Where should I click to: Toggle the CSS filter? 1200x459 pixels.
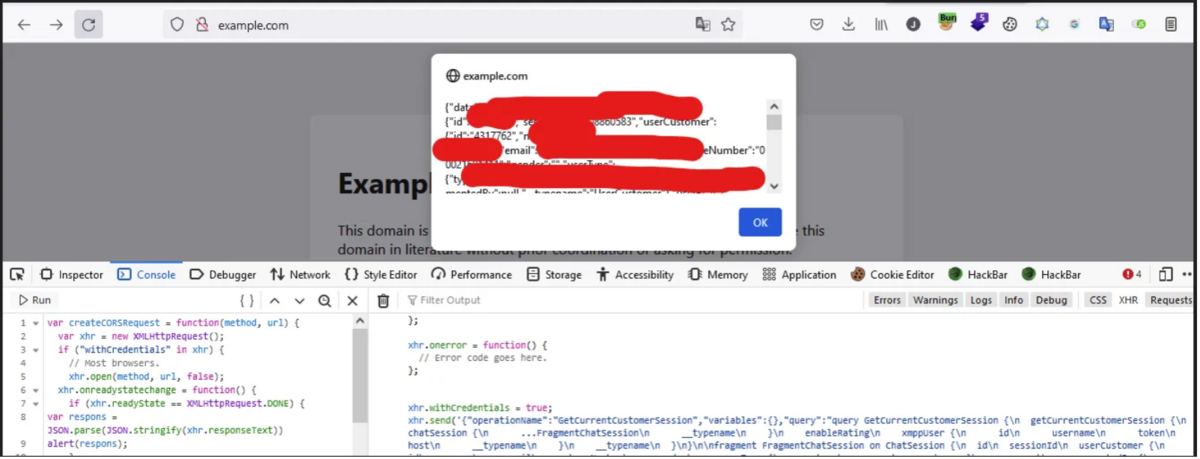click(1098, 300)
